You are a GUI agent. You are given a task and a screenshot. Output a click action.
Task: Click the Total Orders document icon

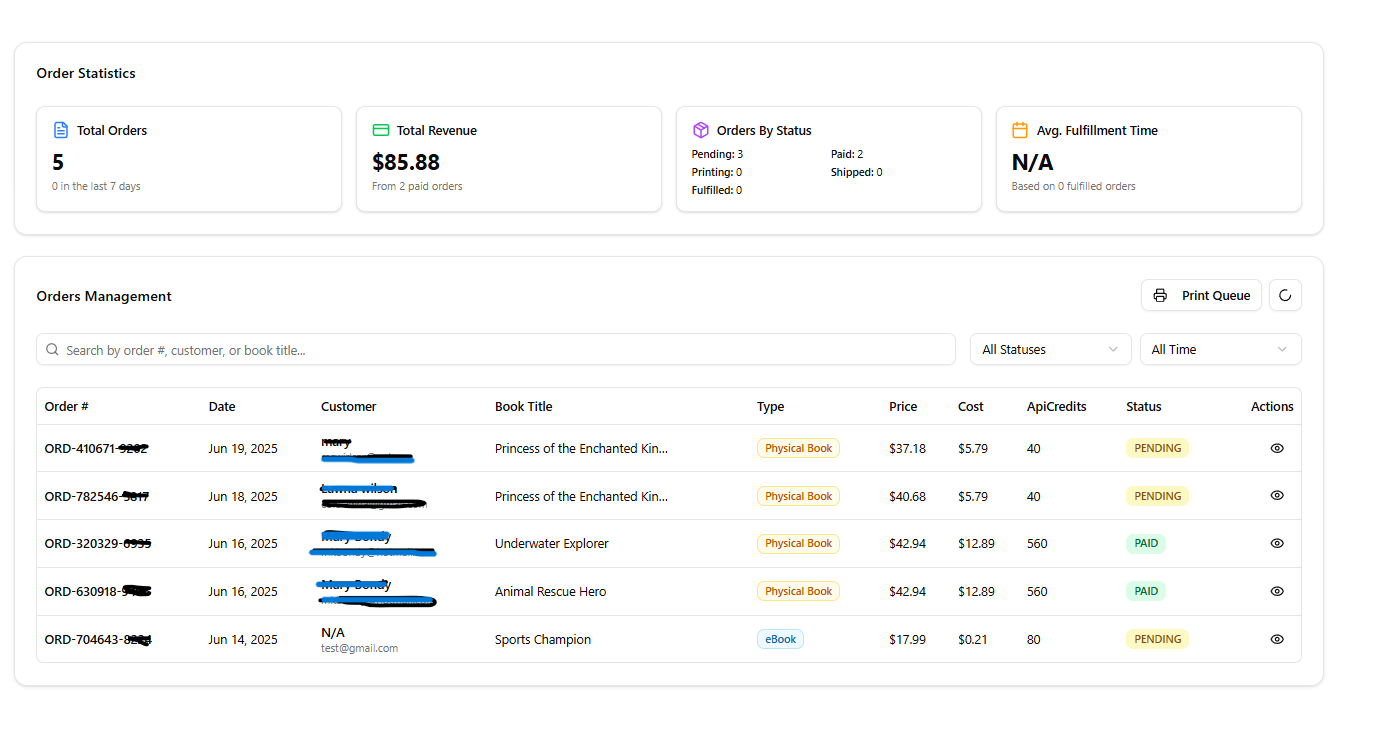59,129
